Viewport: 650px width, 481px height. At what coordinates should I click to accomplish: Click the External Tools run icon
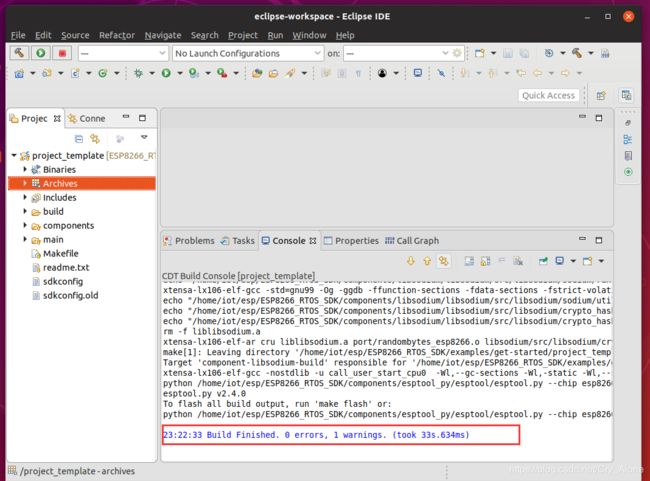coord(222,73)
